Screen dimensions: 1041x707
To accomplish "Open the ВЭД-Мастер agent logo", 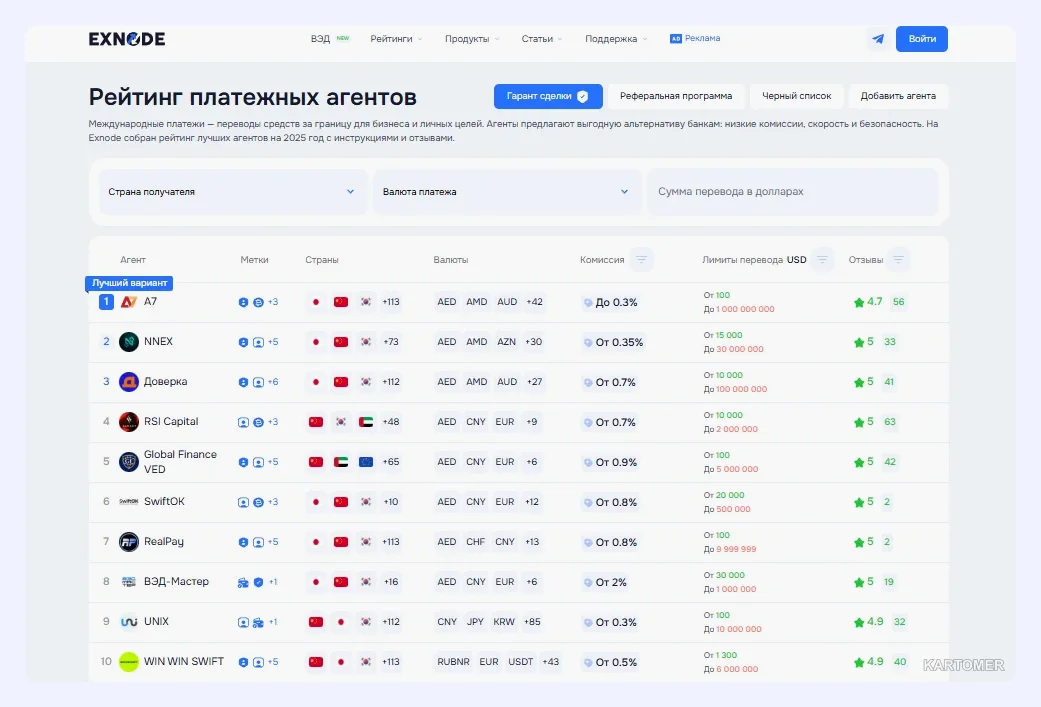I will point(129,582).
